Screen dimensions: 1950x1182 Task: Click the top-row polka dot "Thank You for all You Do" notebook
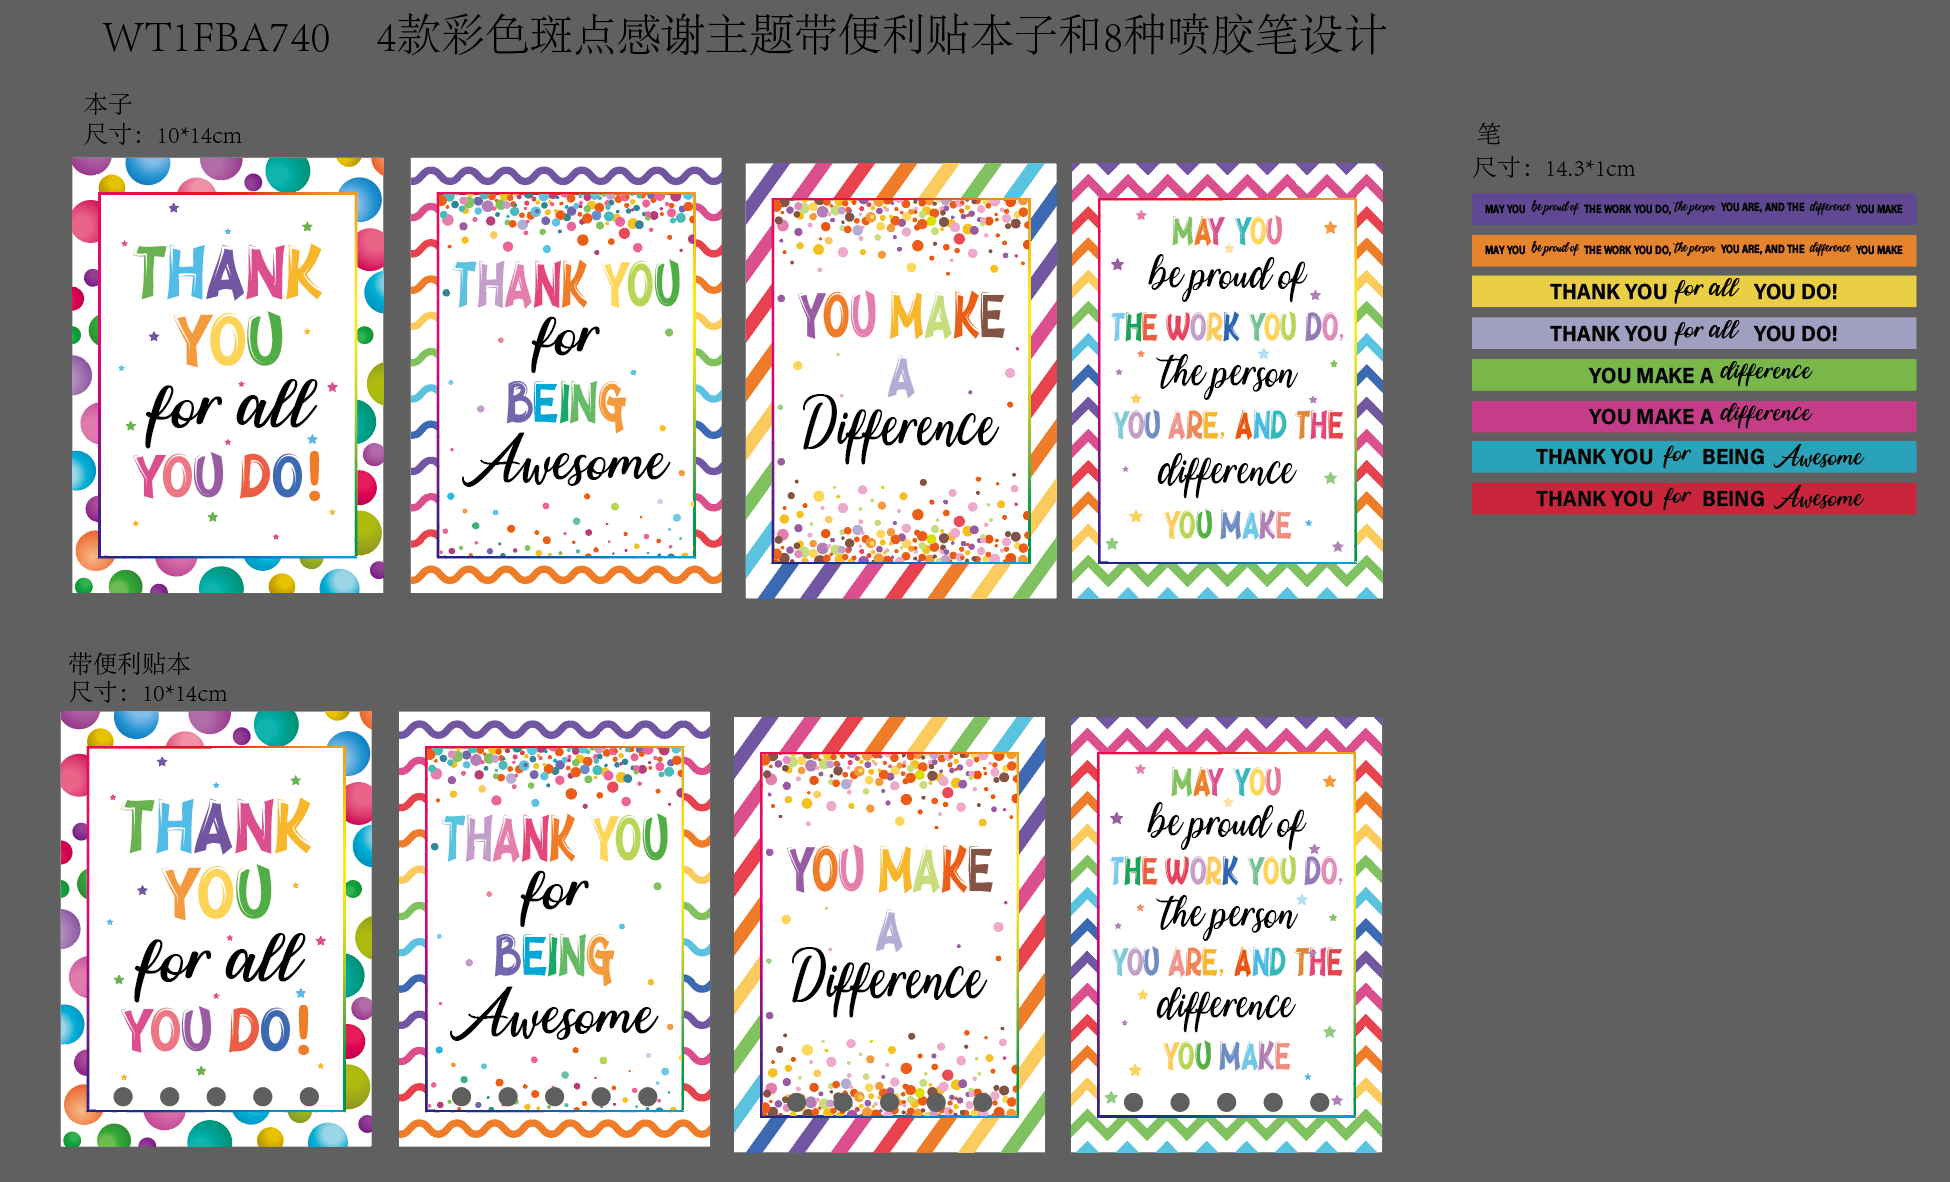228,375
